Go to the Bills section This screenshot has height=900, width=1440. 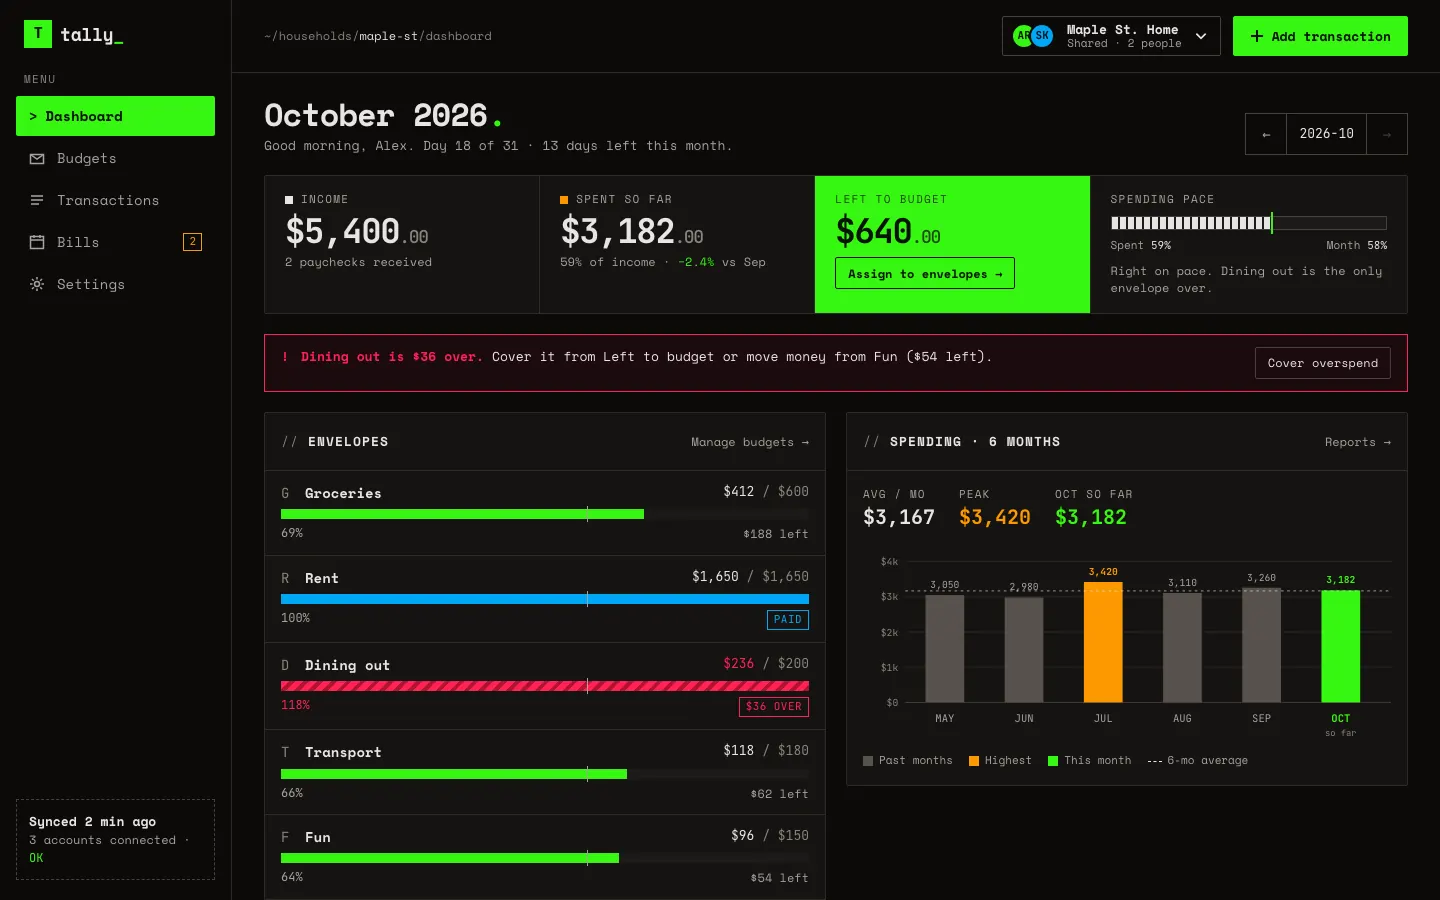pyautogui.click(x=115, y=242)
